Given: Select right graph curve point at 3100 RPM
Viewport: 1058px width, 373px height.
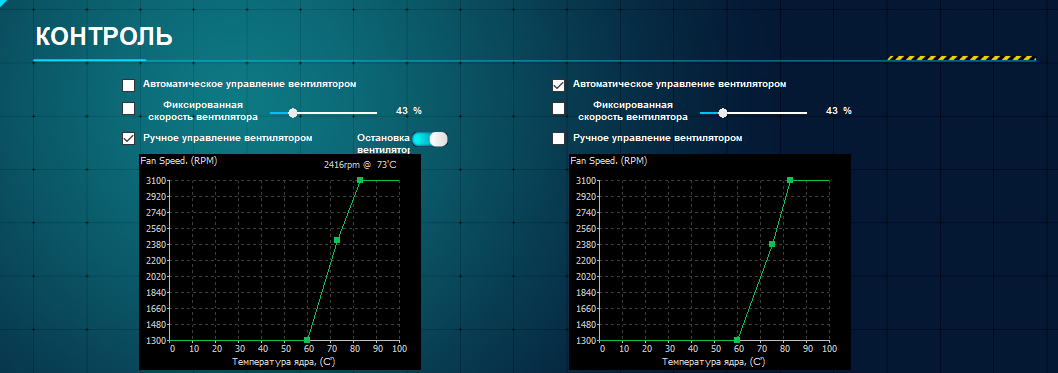Looking at the screenshot, I should tap(789, 180).
